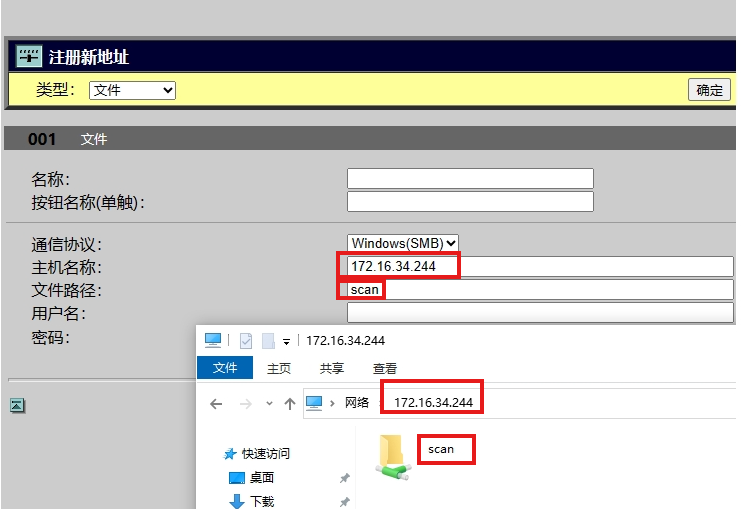
Task: Click the Forward arrow in Explorer
Action: coord(246,404)
